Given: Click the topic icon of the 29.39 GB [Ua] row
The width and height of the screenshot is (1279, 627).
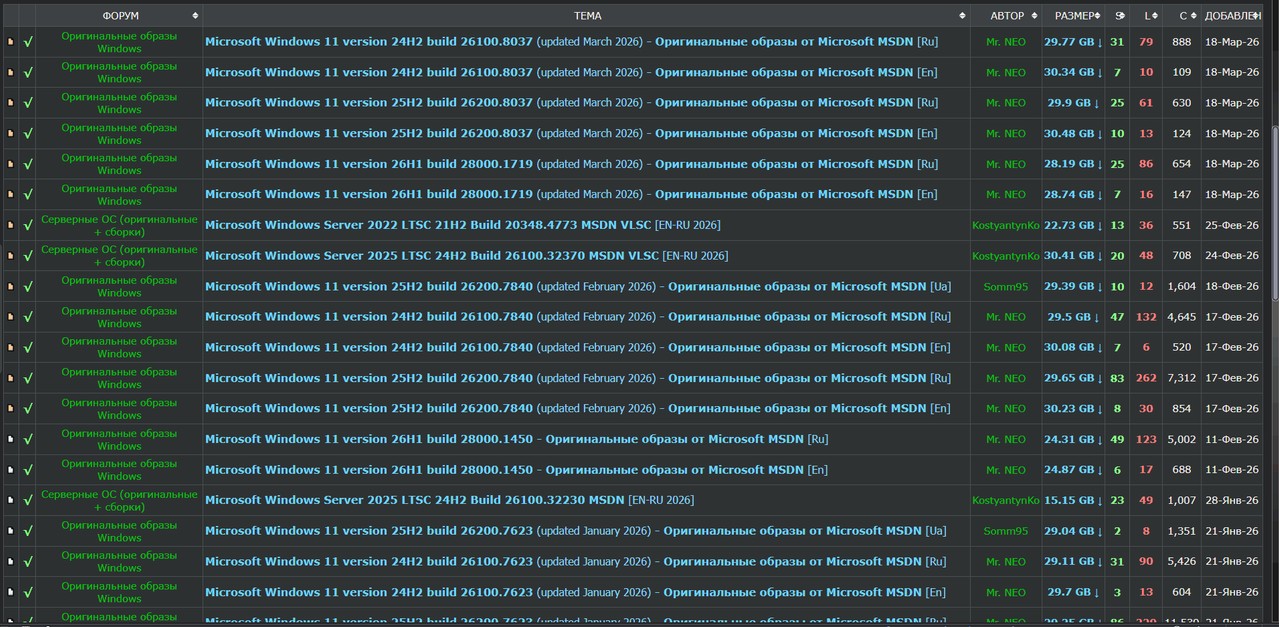Looking at the screenshot, I should [x=11, y=287].
